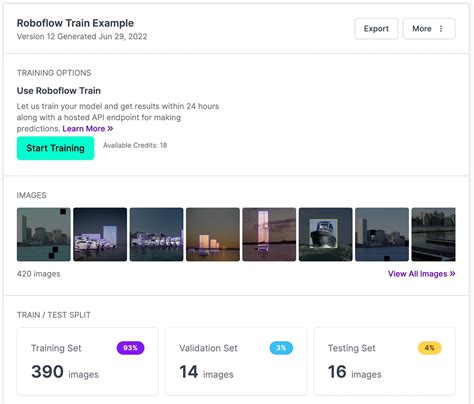The height and width of the screenshot is (404, 474).
Task: Open the second thumbnail with white boats
Action: (x=100, y=234)
